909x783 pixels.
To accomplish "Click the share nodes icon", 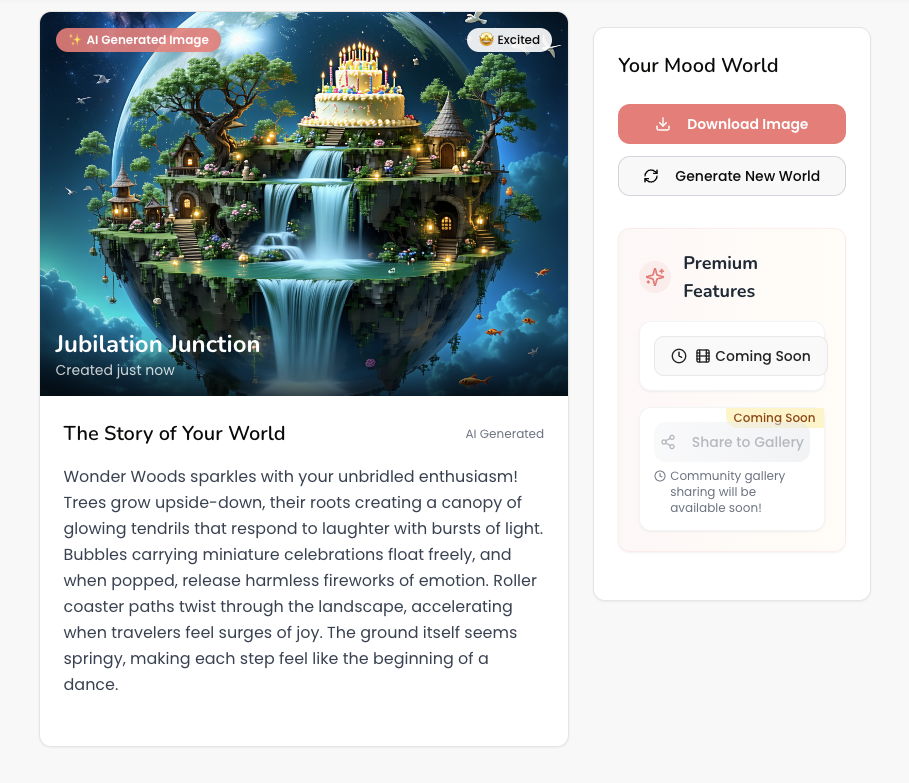I will [x=668, y=442].
